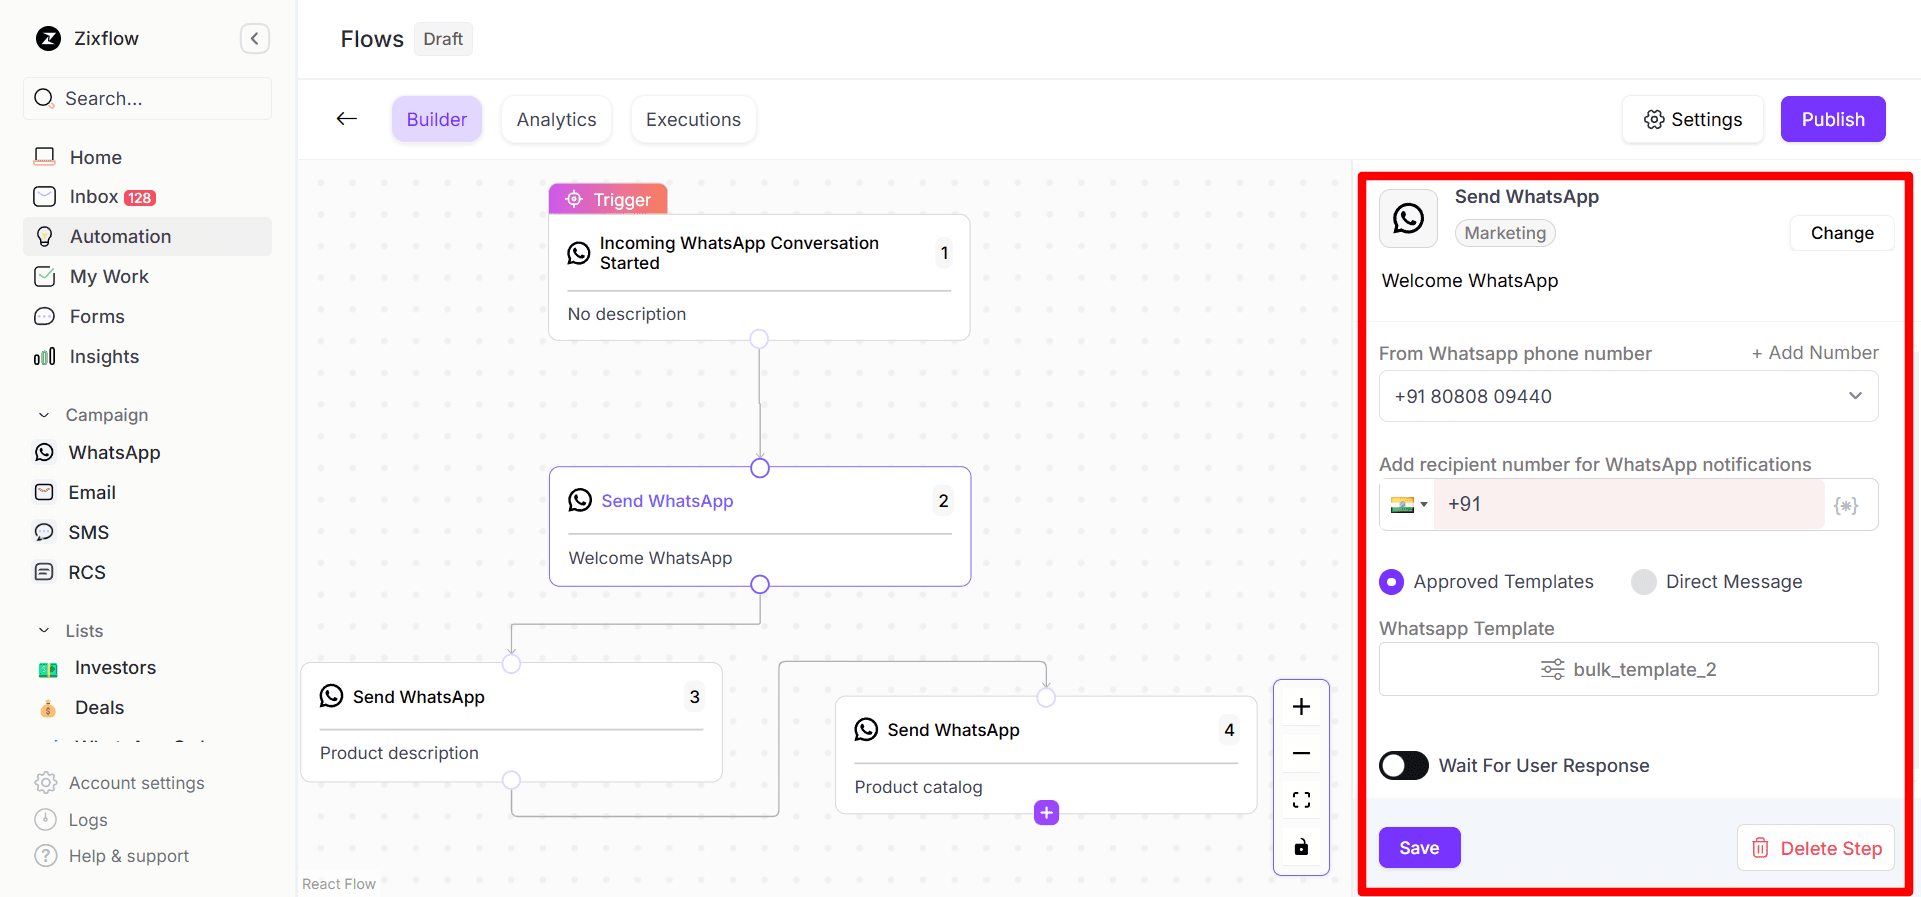Image resolution: width=1921 pixels, height=897 pixels.
Task: Click the zoom in plus canvas control
Action: tap(1301, 707)
